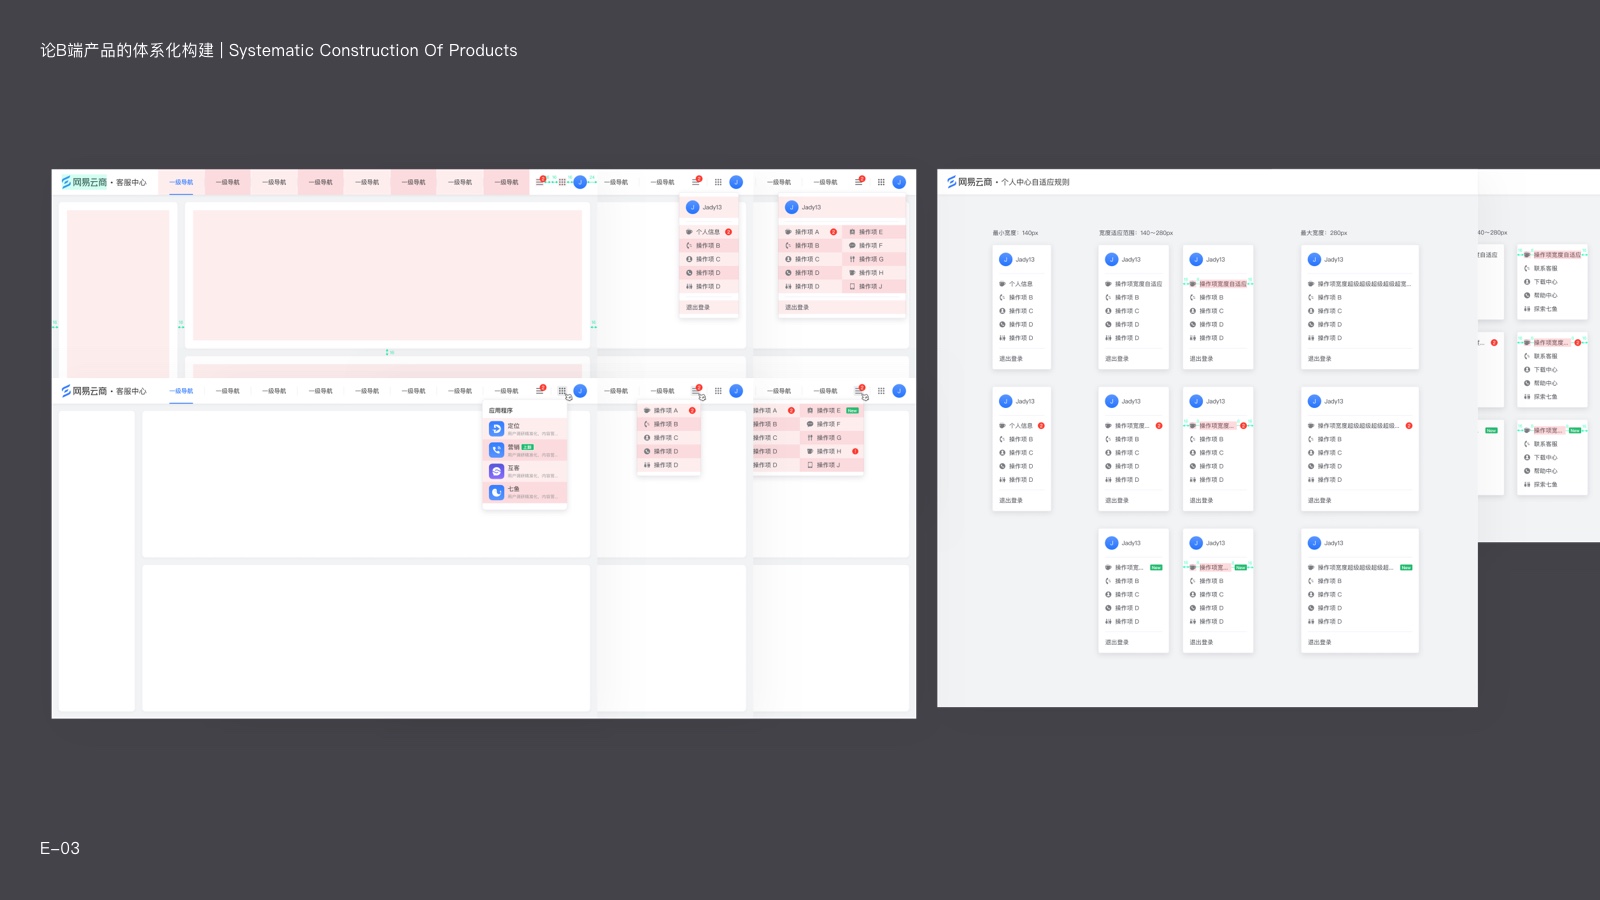In 个人中心自适应规则 panel, click 个人信息 with red badge
The width and height of the screenshot is (1600, 900).
point(1021,426)
